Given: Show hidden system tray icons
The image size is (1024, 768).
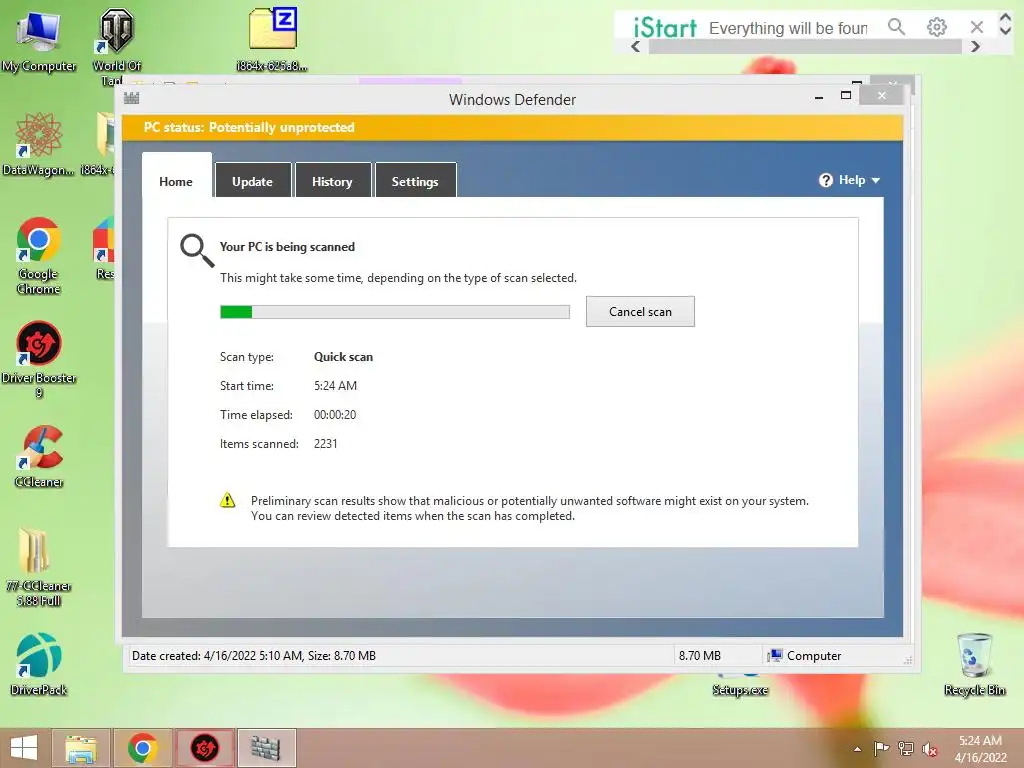Looking at the screenshot, I should pos(857,749).
